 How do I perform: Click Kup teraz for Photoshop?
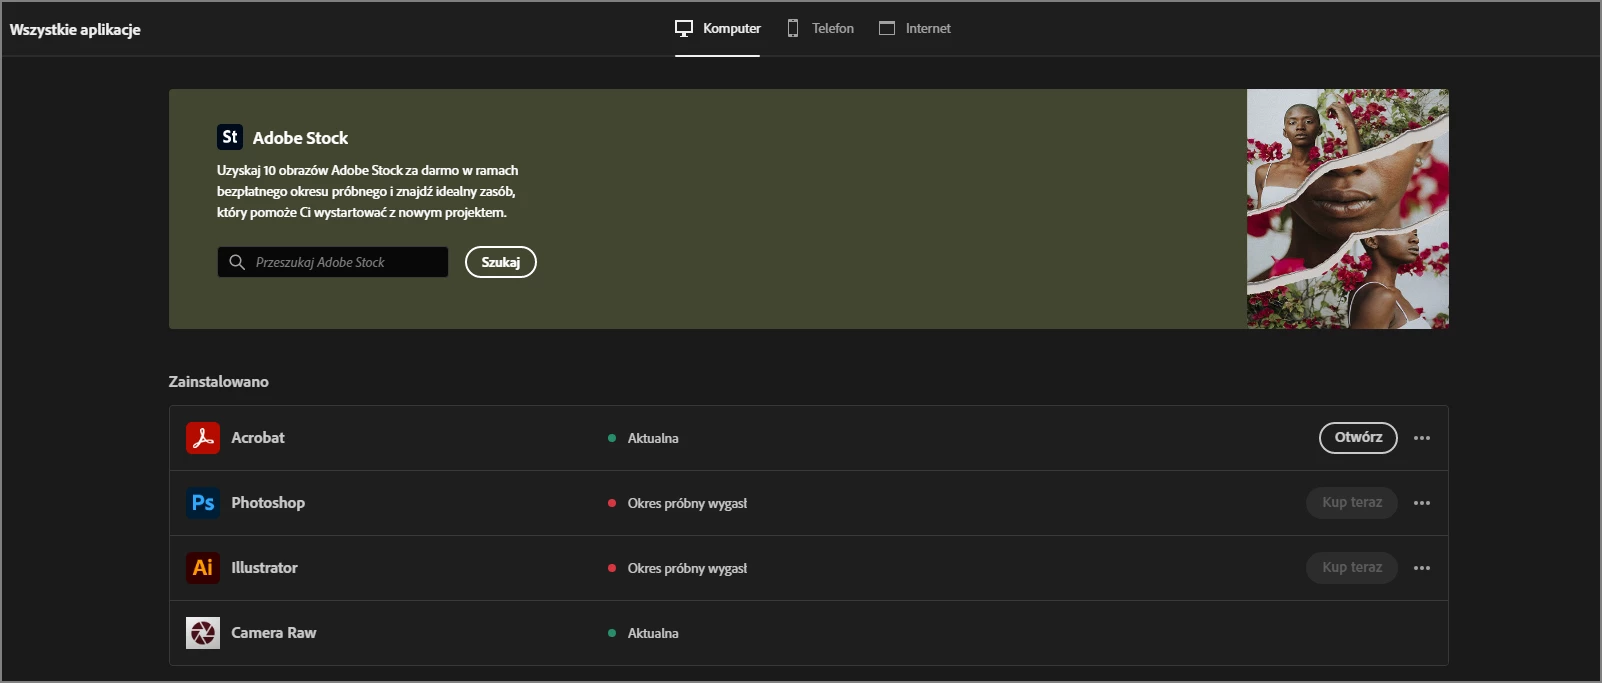point(1352,503)
